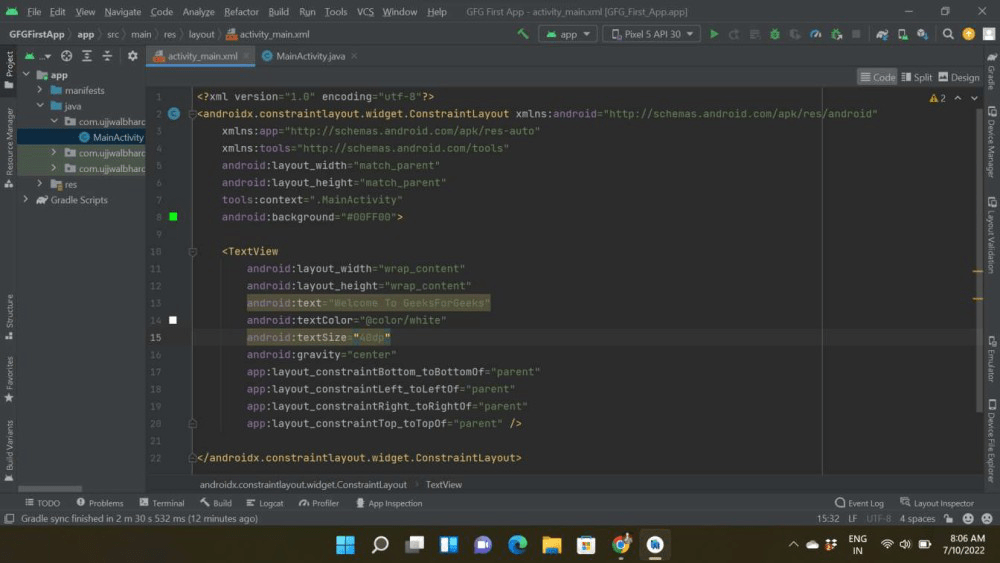Open the Event Log
Viewport: 1000px width, 563px height.
tap(859, 503)
